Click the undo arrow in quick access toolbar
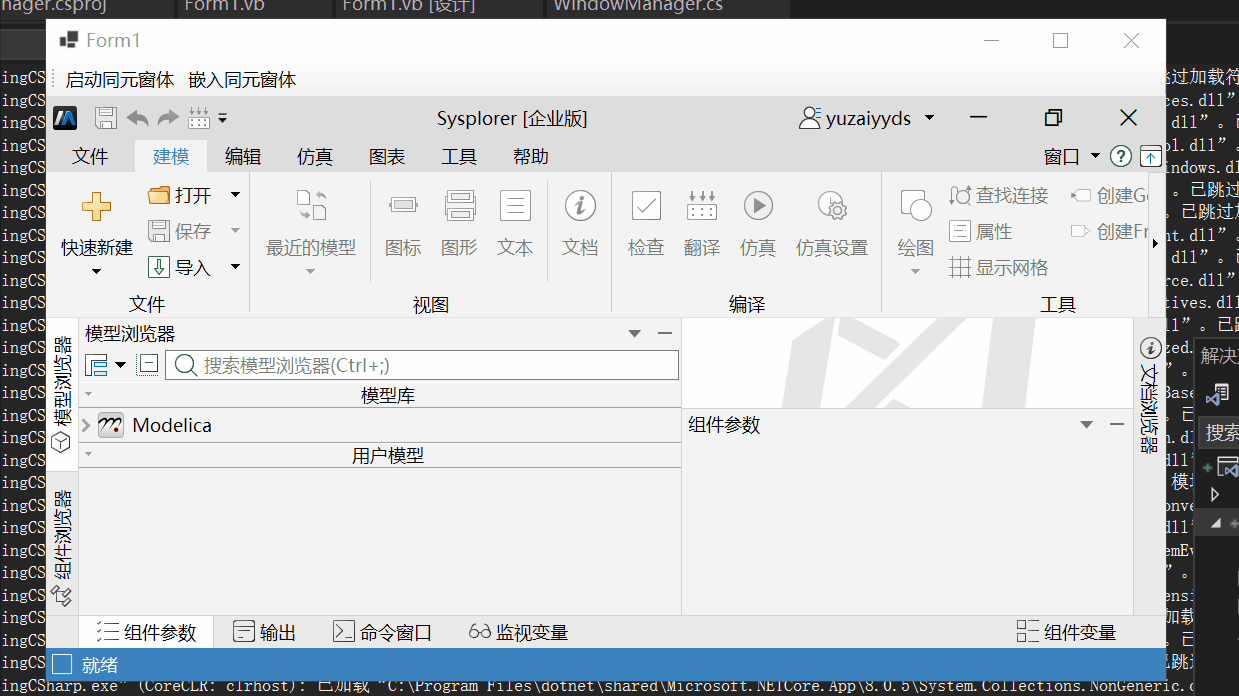Screen dimensions: 1239x696 pos(137,118)
